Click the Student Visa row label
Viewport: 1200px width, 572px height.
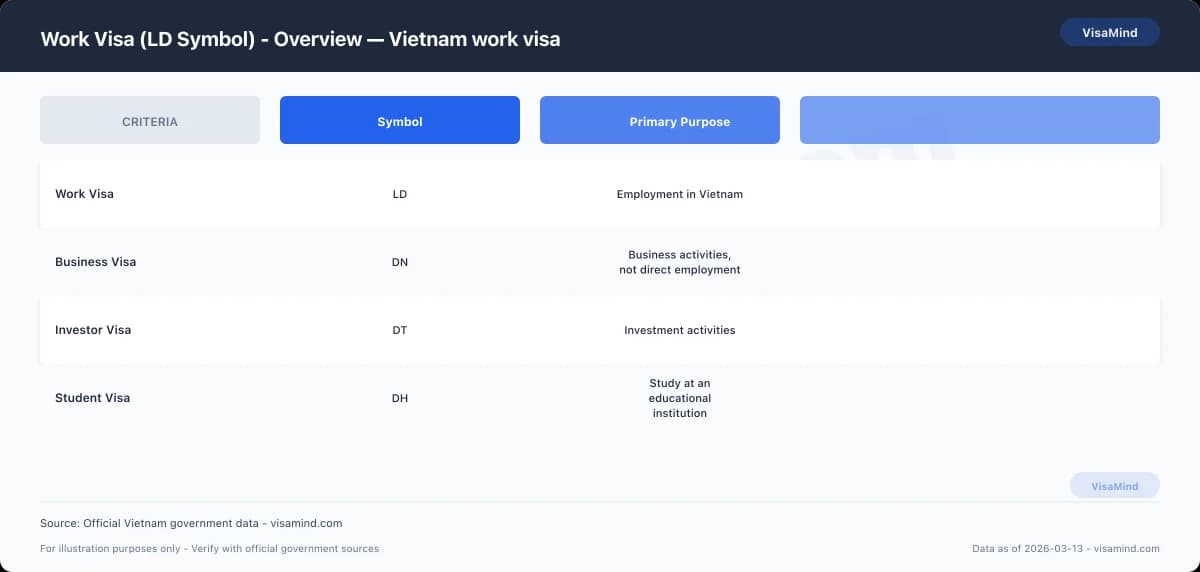pos(92,398)
